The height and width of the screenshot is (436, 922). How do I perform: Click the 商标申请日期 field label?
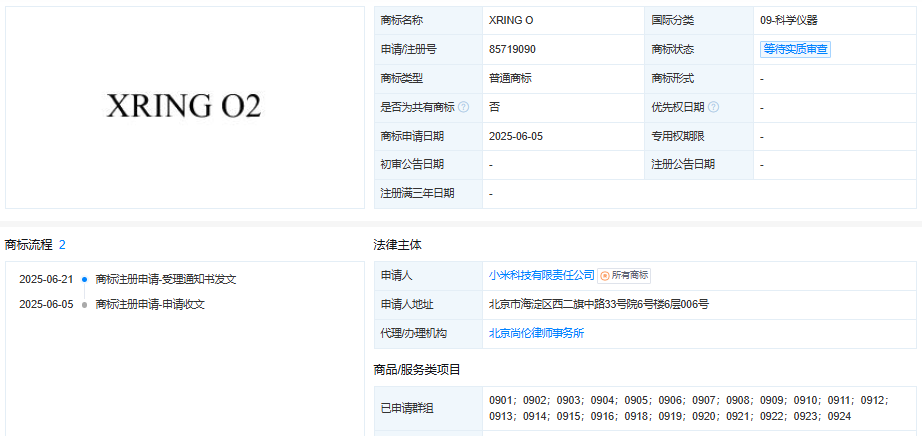click(412, 137)
